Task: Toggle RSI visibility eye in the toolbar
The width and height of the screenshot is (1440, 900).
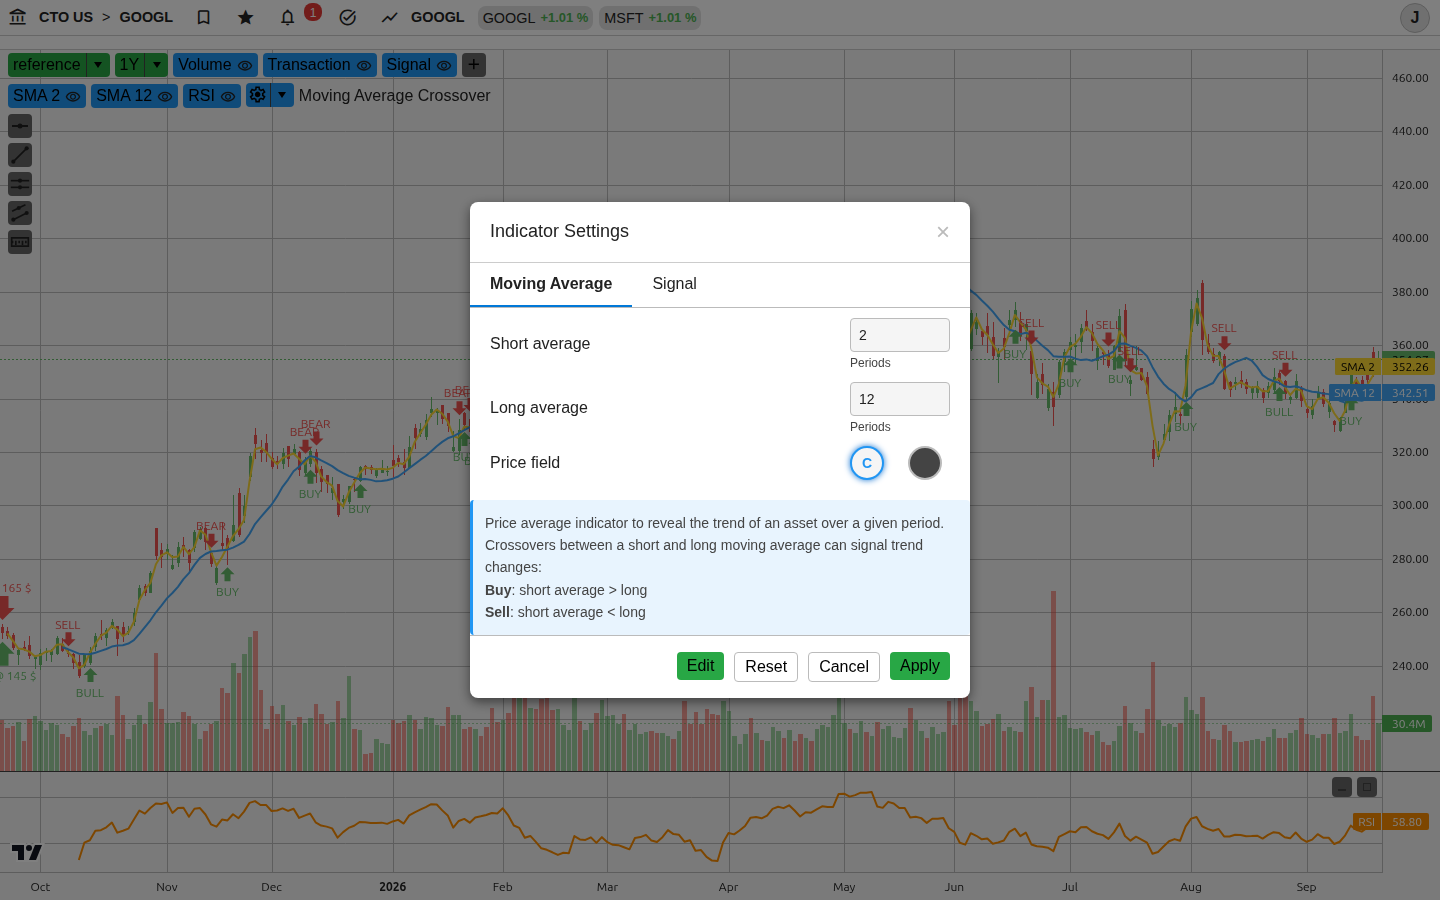Action: pos(228,96)
